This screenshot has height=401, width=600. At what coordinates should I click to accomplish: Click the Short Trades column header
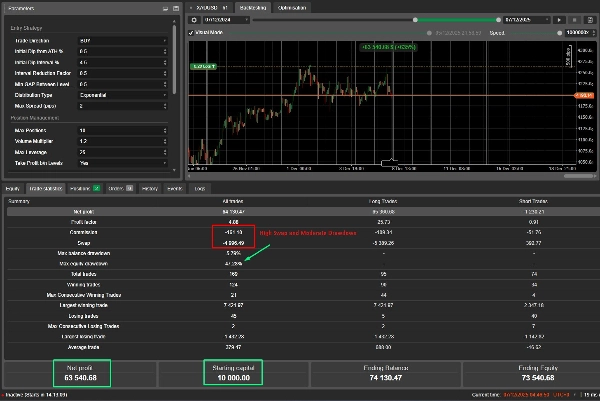(x=533, y=201)
